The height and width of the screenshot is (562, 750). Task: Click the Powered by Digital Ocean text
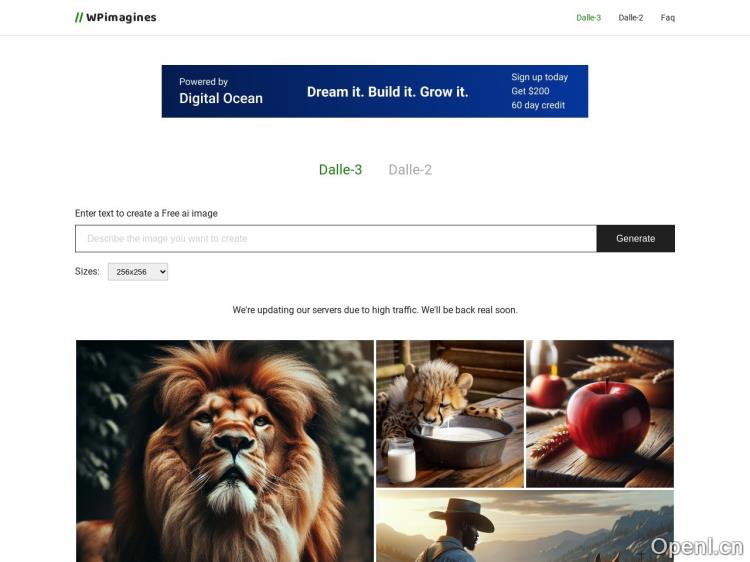[x=221, y=91]
